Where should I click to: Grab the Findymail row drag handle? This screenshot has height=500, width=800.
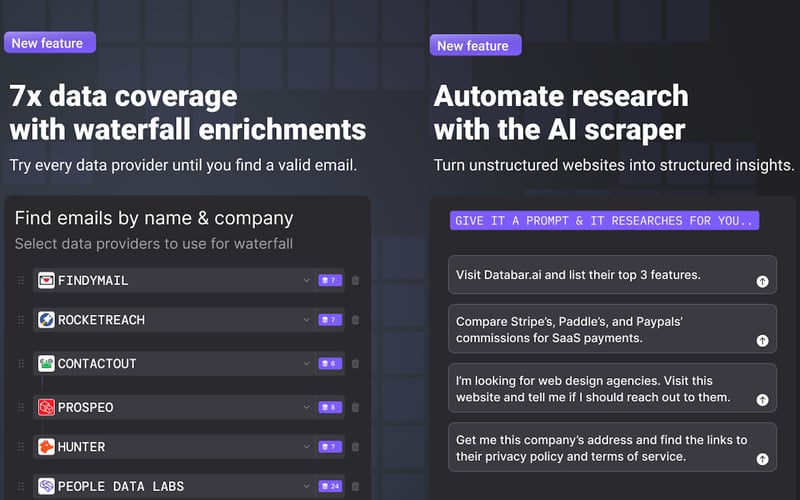(x=21, y=281)
